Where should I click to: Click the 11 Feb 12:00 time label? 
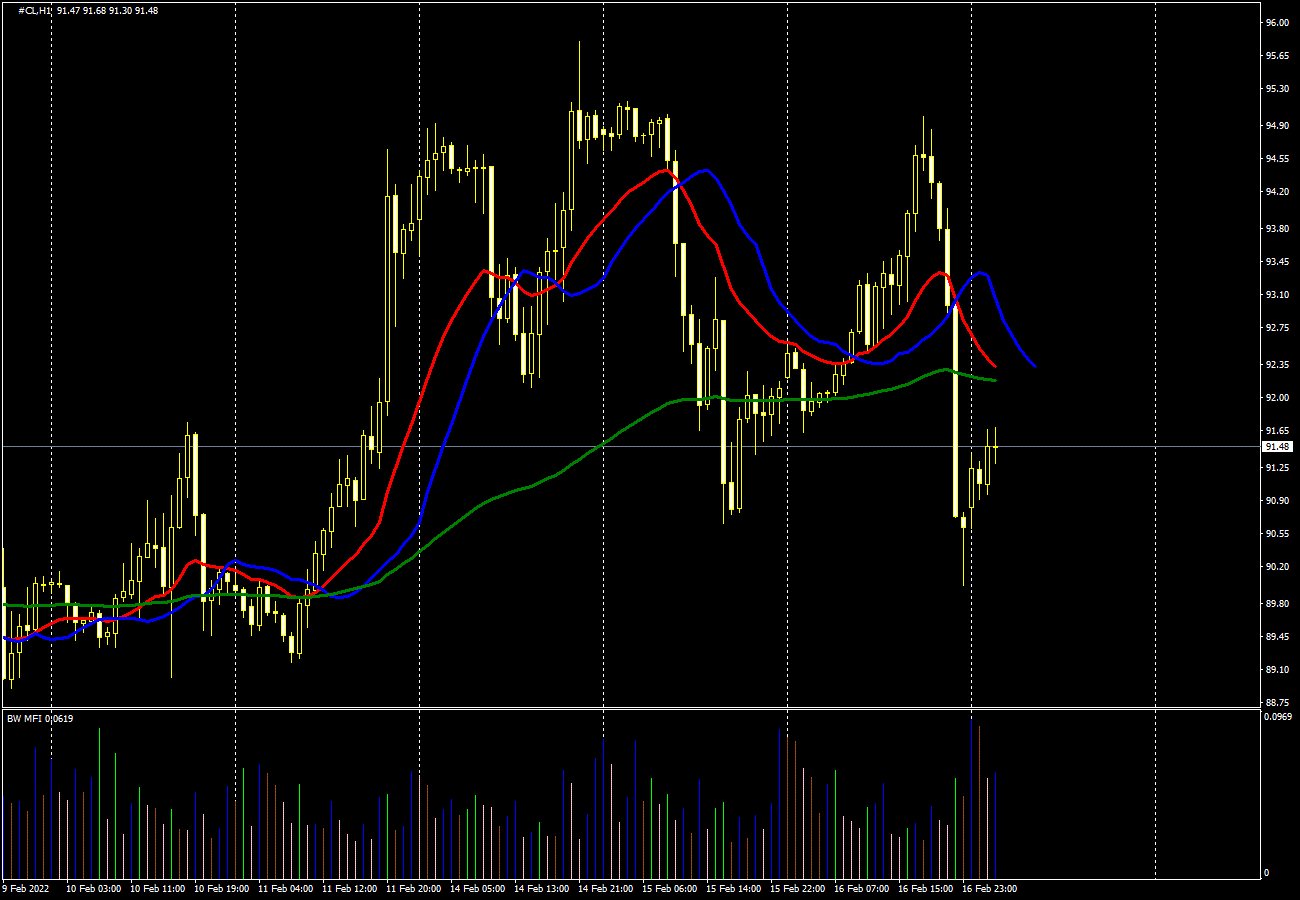pos(350,888)
